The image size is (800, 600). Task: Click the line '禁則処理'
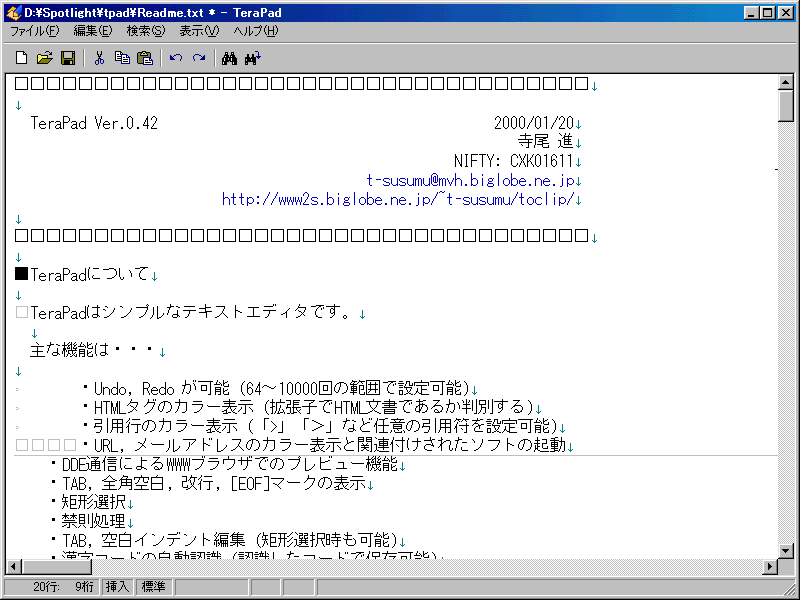pos(88,521)
